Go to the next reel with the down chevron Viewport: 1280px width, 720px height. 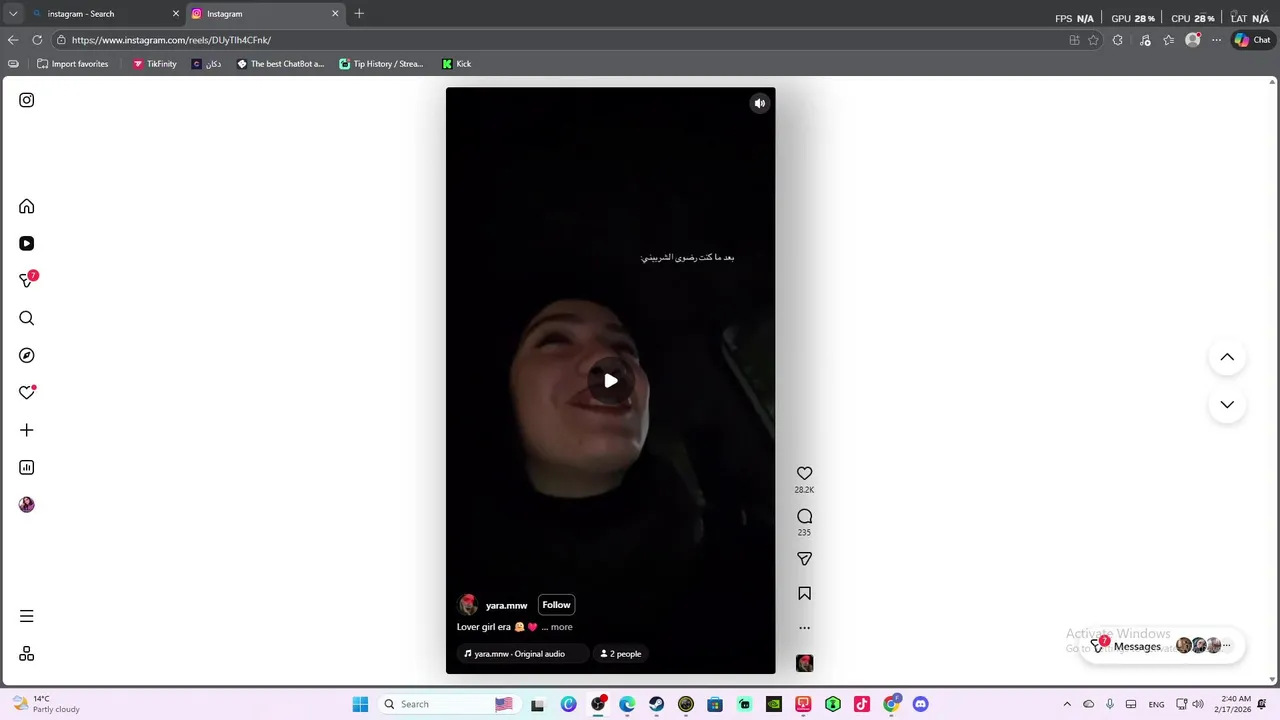point(1227,404)
